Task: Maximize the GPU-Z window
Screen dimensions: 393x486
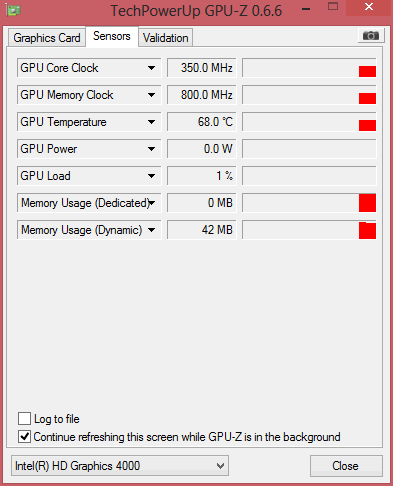Action: tap(333, 7)
